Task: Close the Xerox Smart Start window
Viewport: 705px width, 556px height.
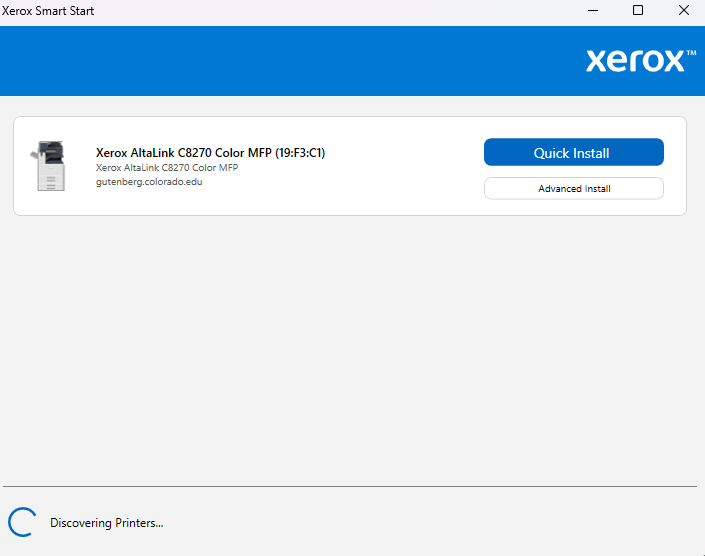Action: point(683,11)
